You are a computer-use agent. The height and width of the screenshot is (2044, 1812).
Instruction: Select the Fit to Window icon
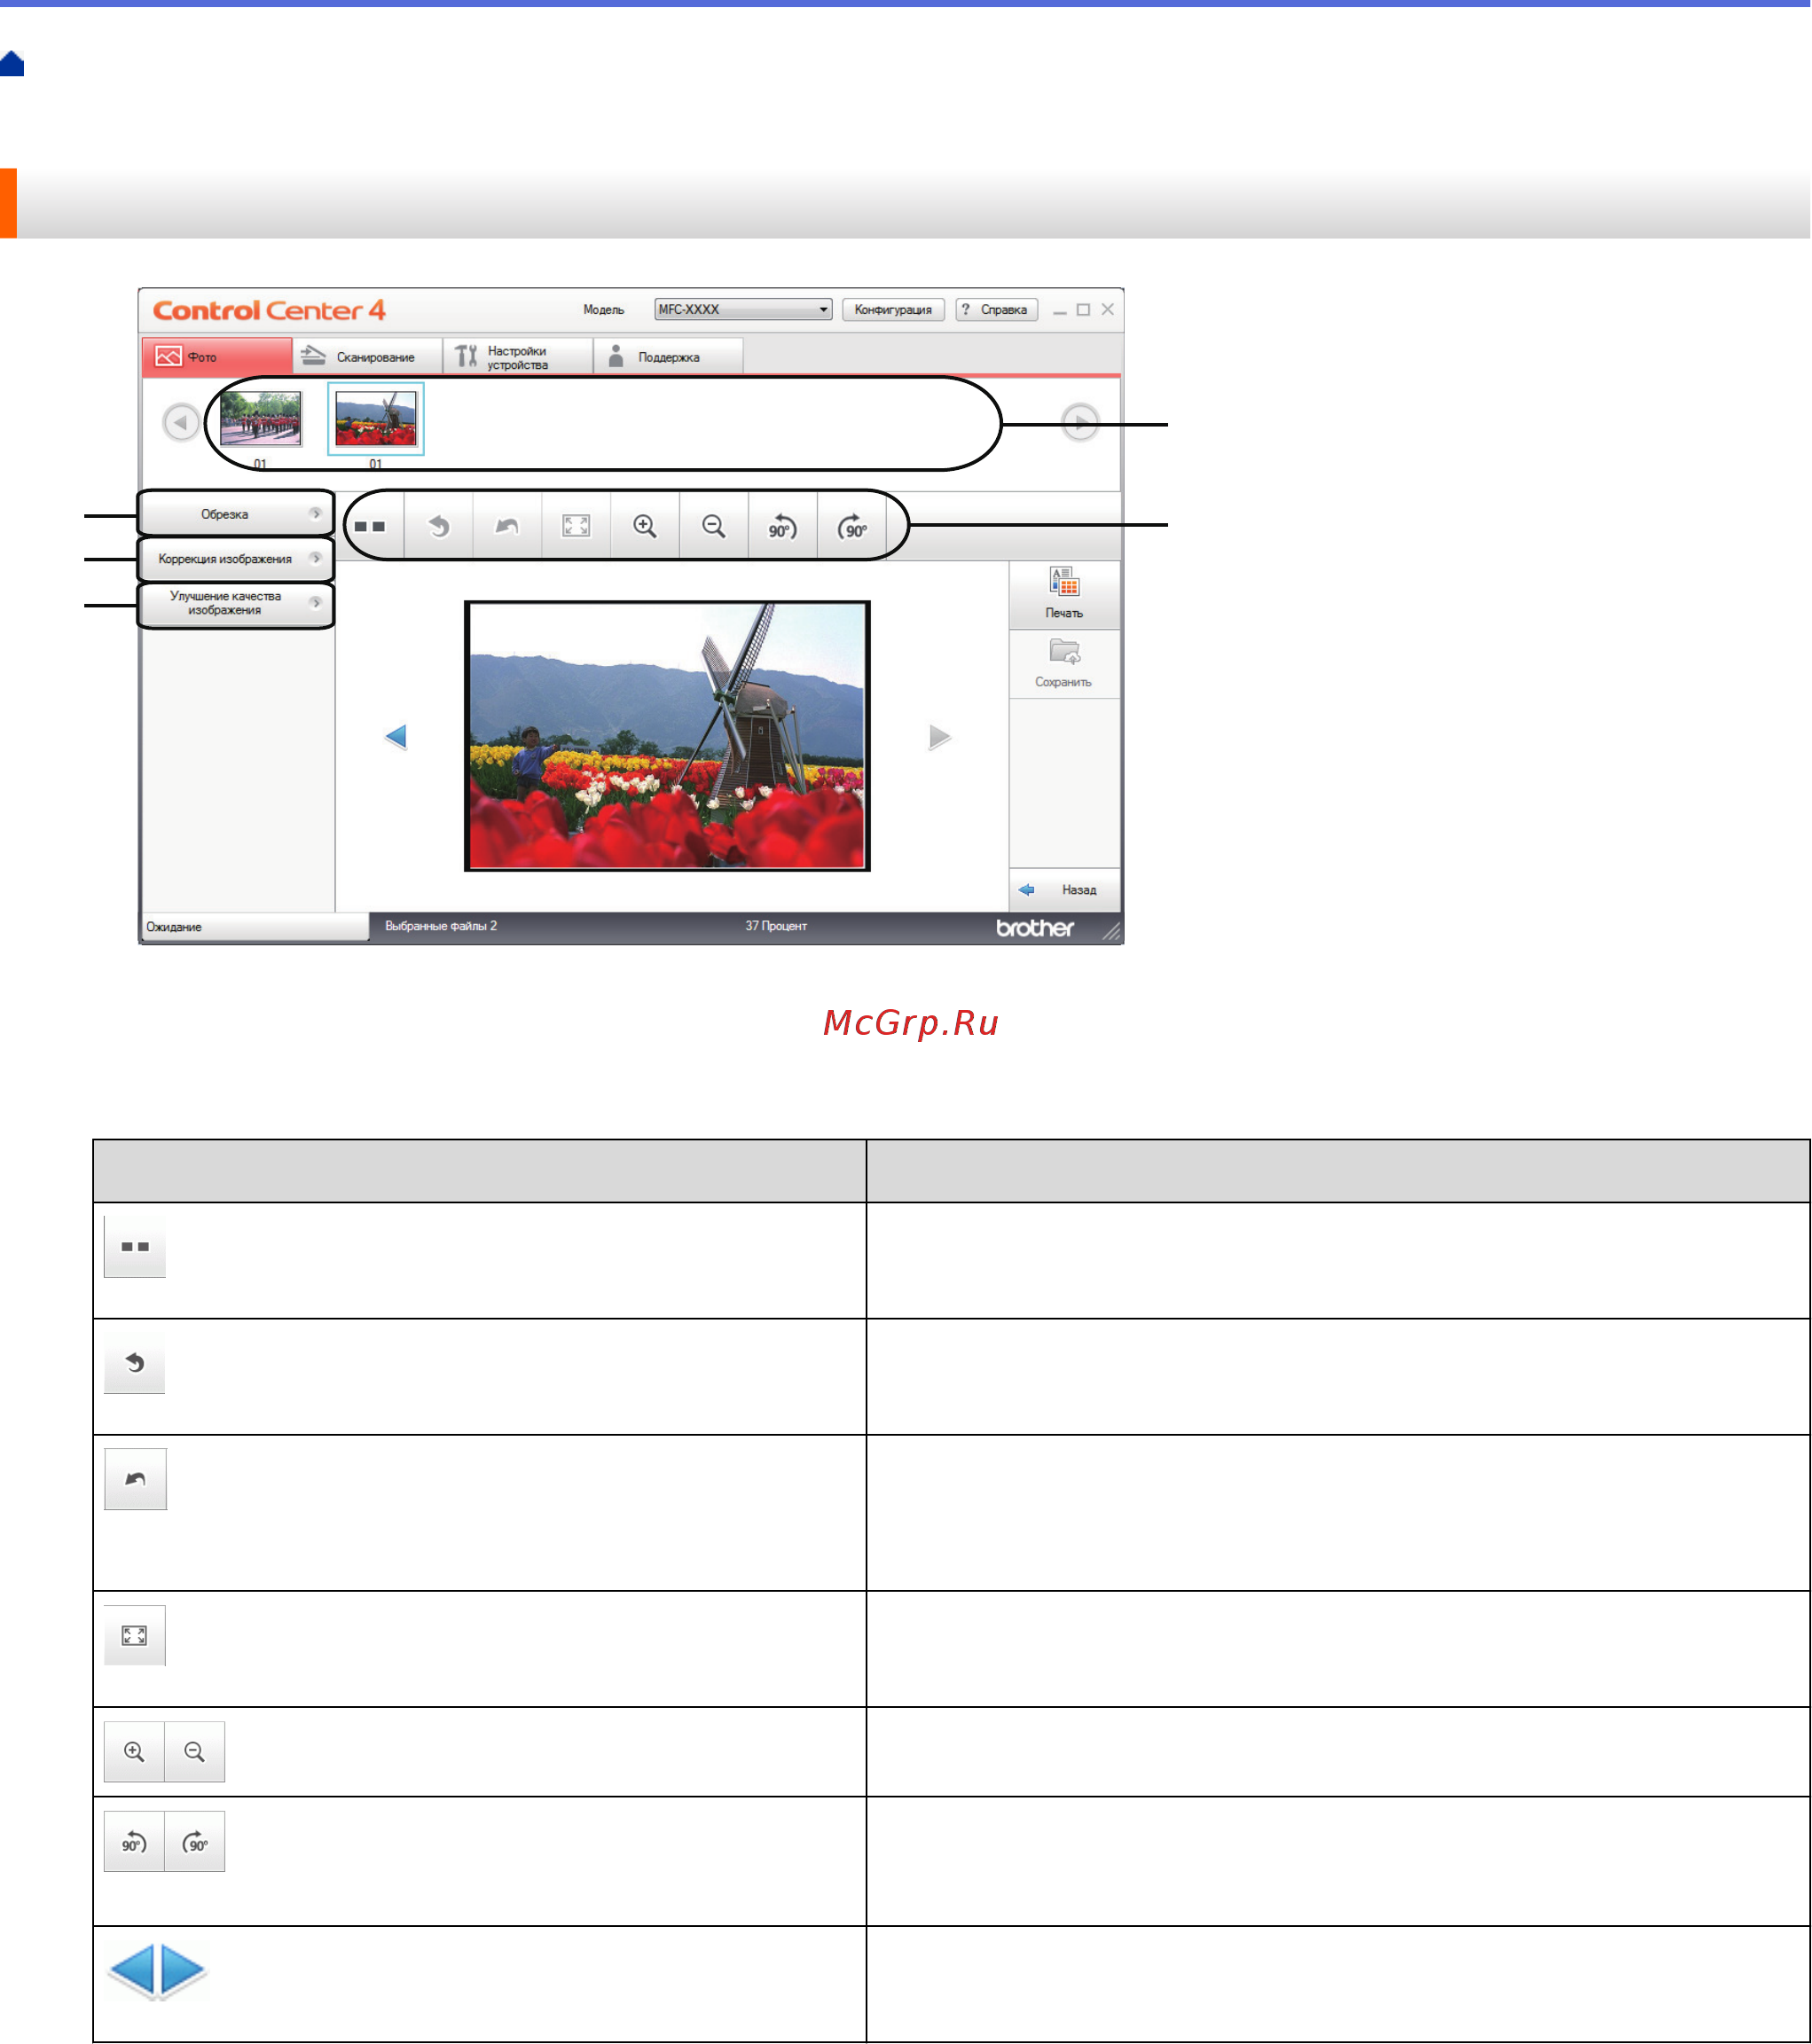coord(574,527)
